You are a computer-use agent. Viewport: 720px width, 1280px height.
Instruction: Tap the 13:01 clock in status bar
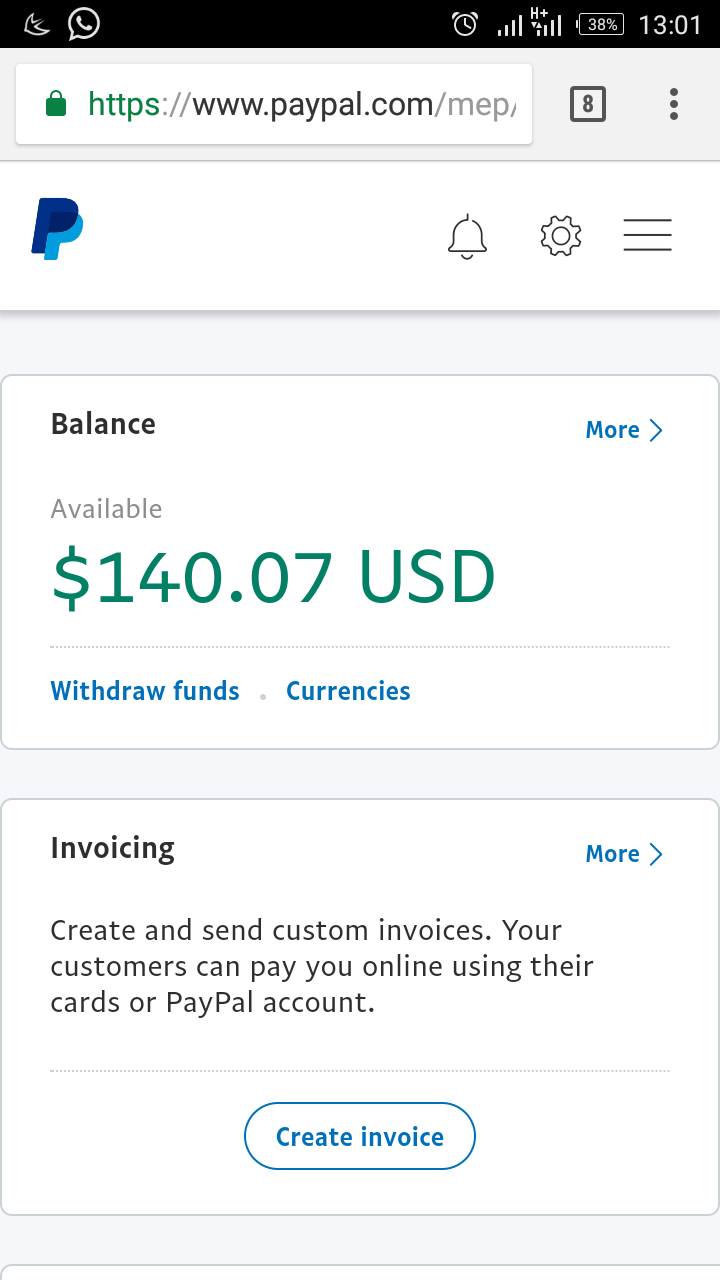670,24
